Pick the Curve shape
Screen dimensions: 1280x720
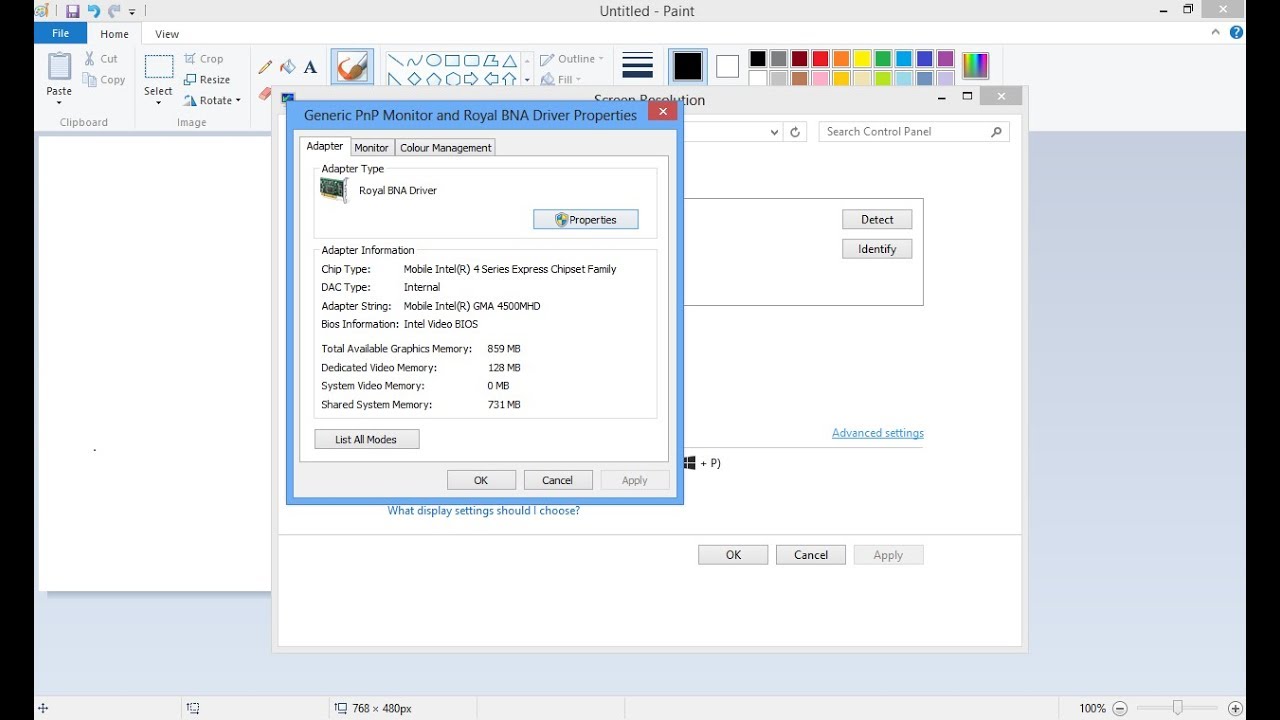(414, 60)
